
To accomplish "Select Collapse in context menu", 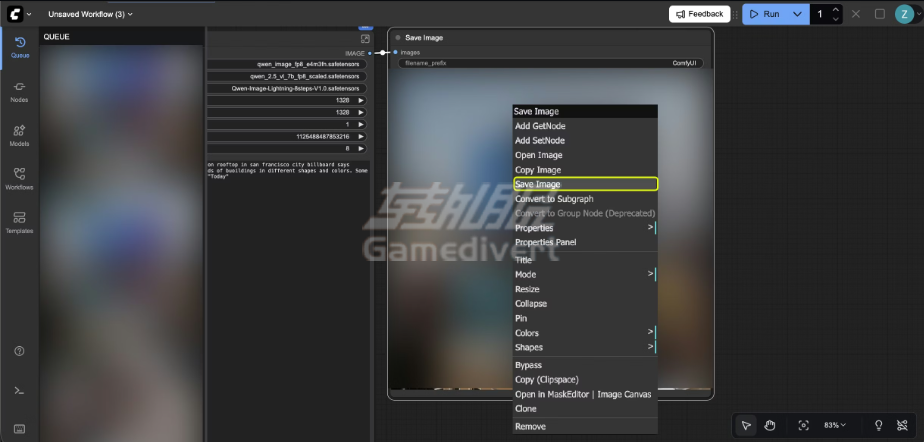I will click(x=585, y=304).
